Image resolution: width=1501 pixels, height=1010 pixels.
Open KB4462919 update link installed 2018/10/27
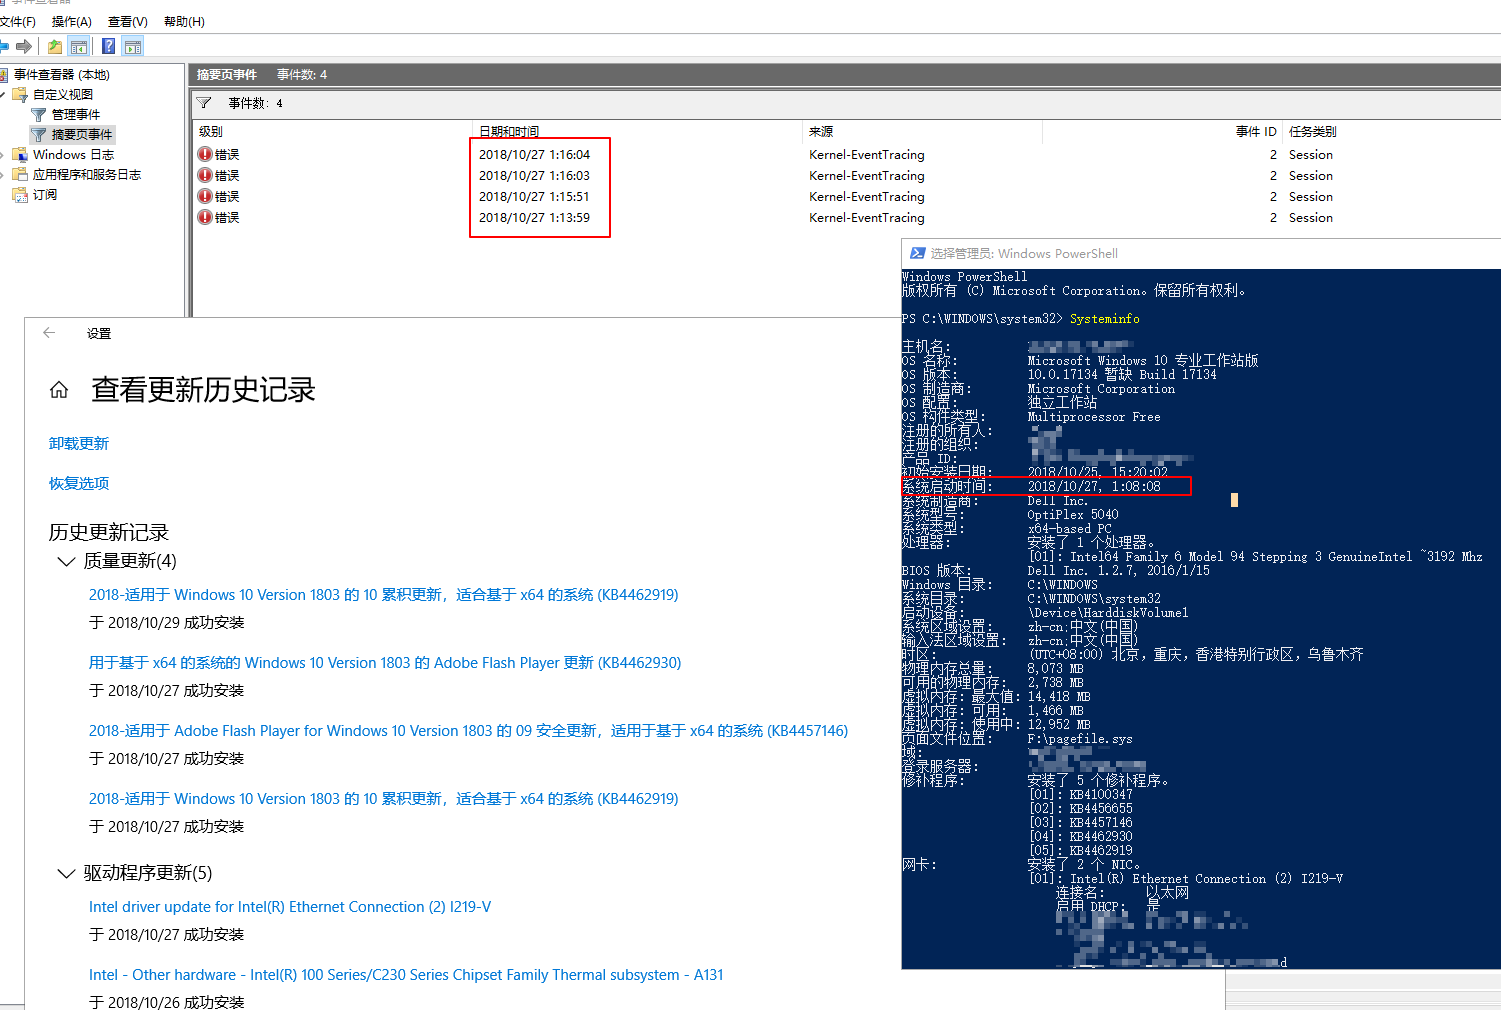pyautogui.click(x=384, y=798)
